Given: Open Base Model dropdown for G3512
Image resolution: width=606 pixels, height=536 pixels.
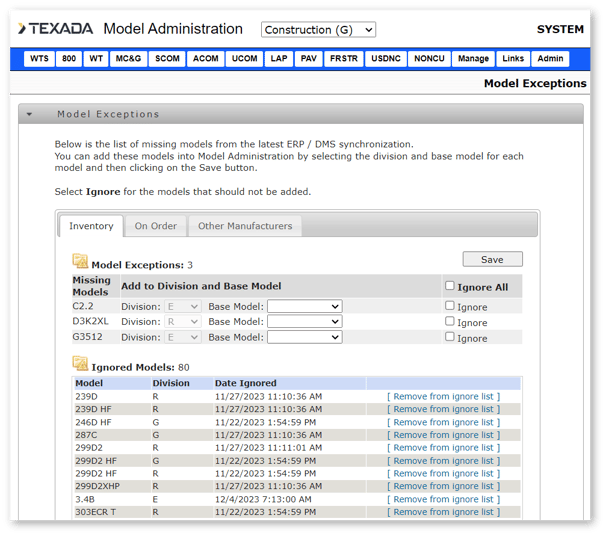Looking at the screenshot, I should point(304,338).
